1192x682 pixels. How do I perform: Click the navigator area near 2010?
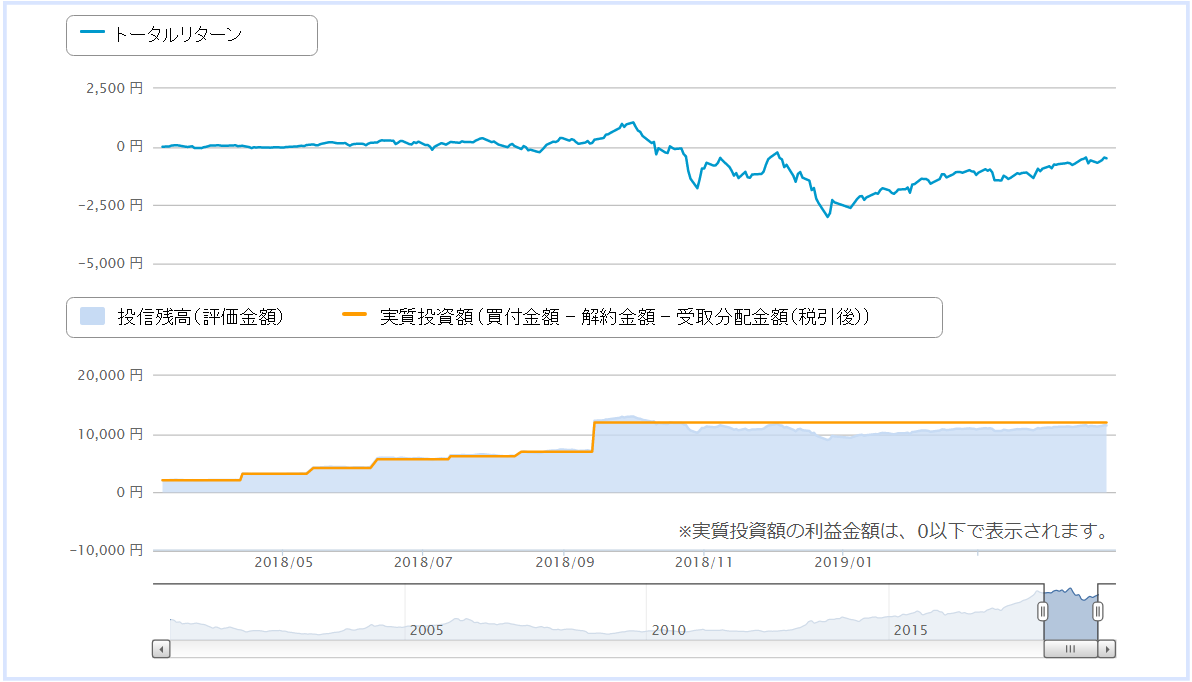point(669,630)
